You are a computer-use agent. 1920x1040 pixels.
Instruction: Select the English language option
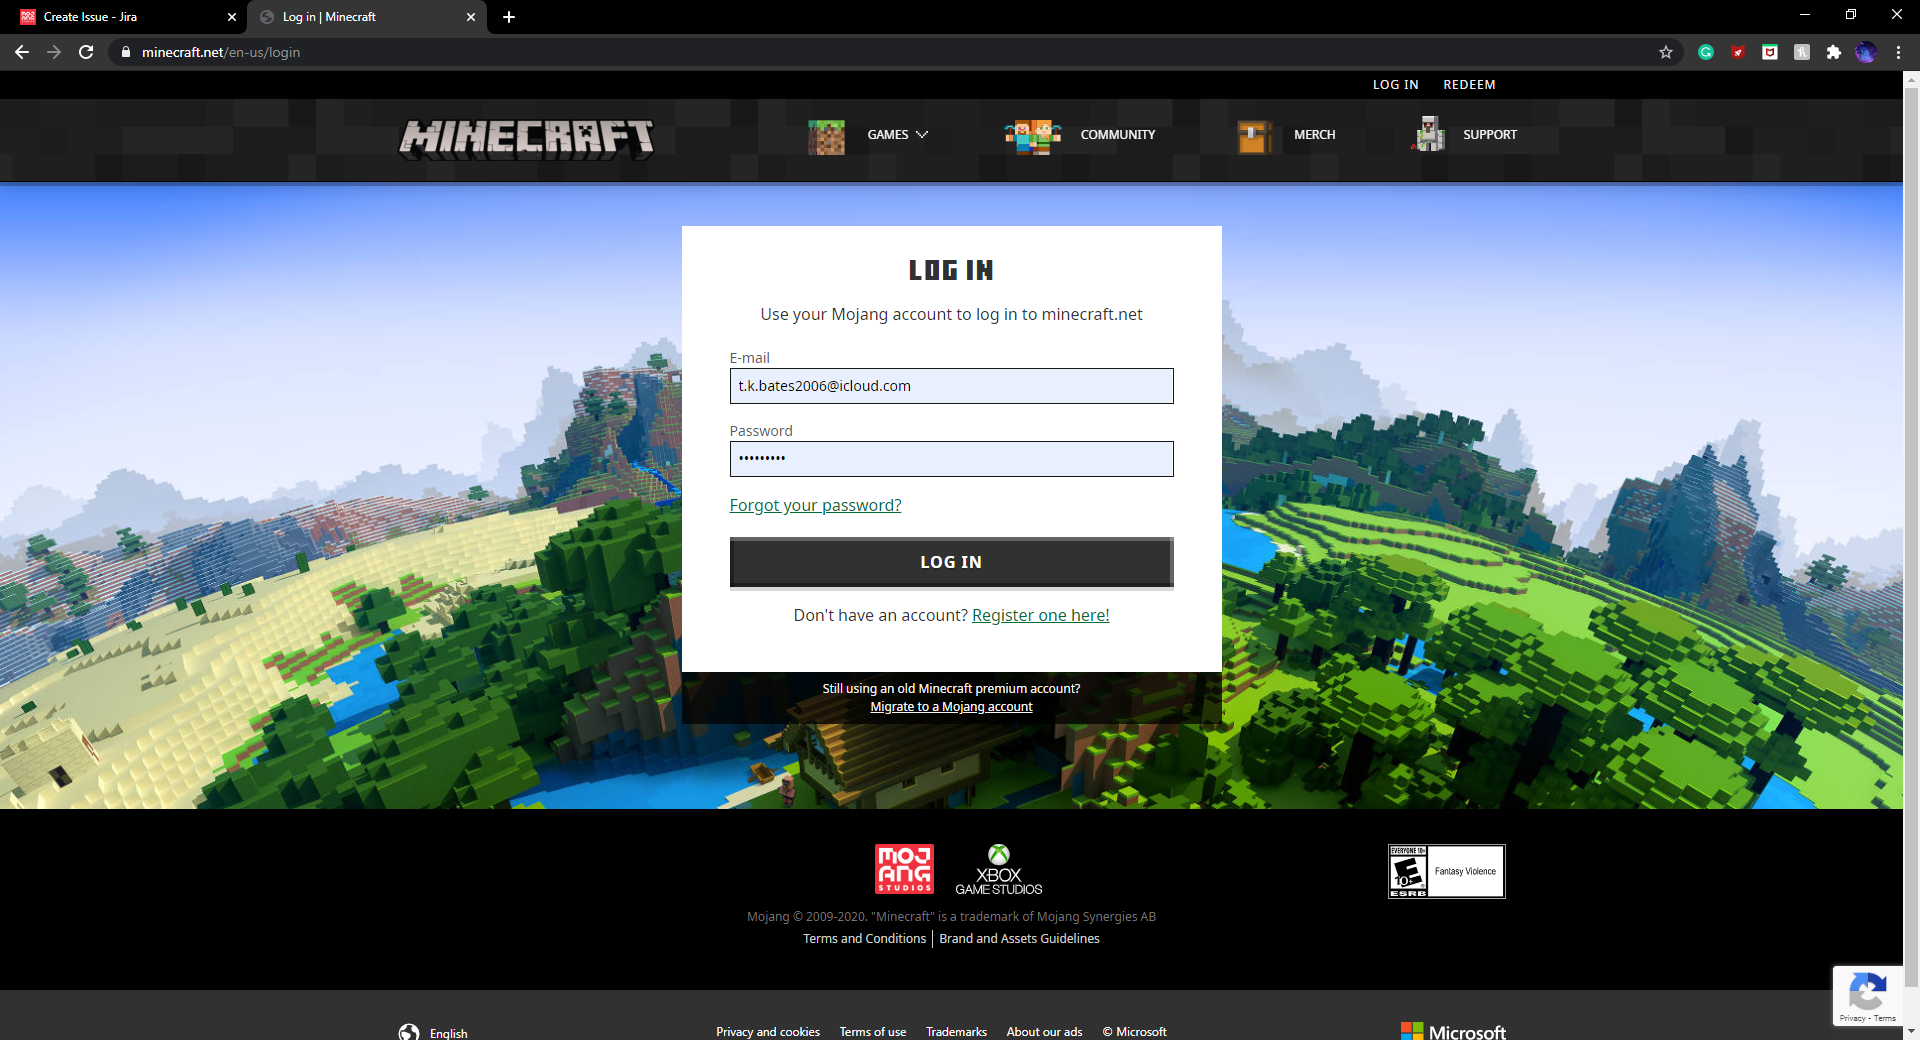tap(449, 1033)
